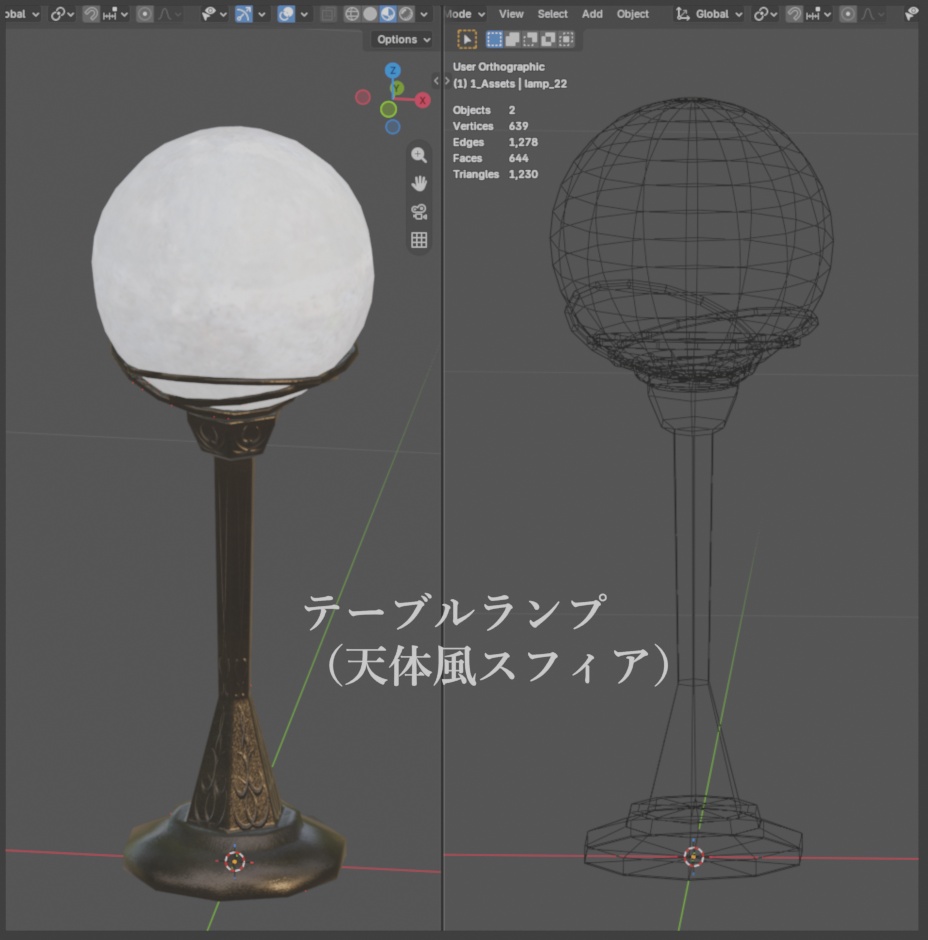Expand gizmo options arrow next to gizmo button

pyautogui.click(x=261, y=14)
